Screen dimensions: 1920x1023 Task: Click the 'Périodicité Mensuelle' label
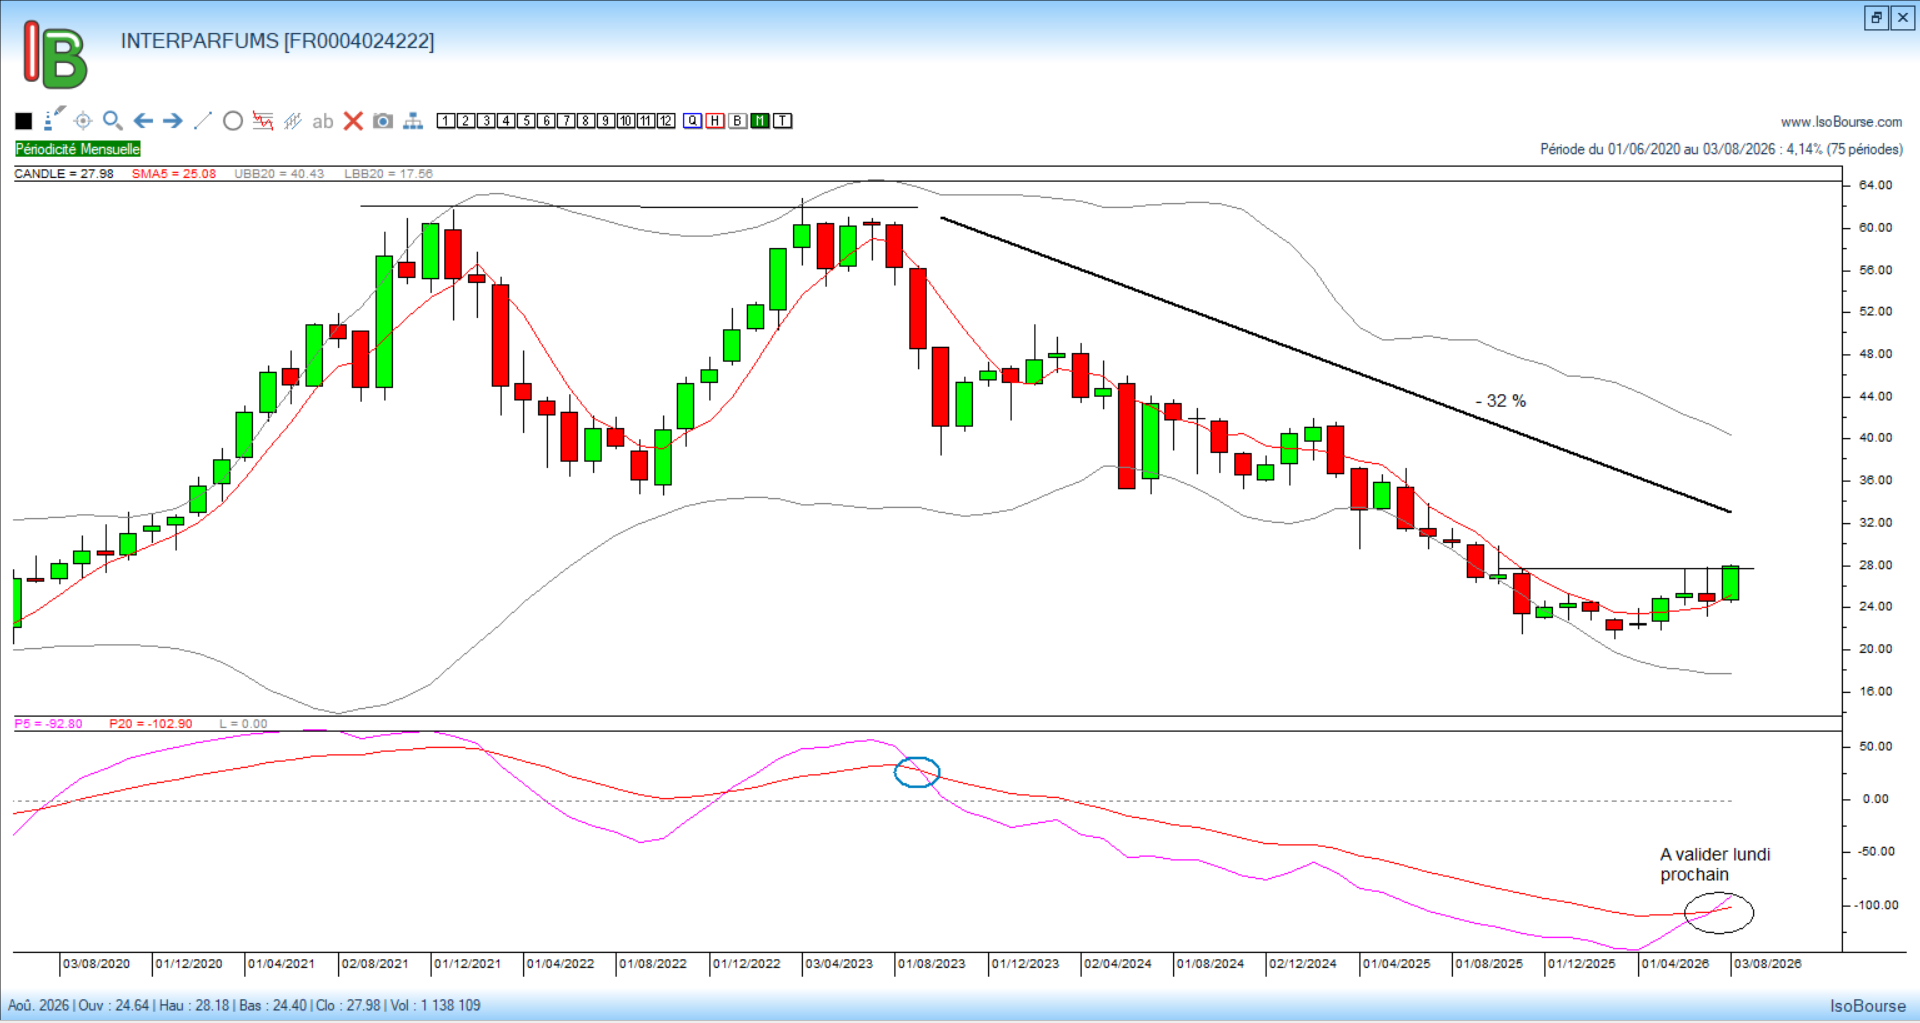pyautogui.click(x=78, y=149)
